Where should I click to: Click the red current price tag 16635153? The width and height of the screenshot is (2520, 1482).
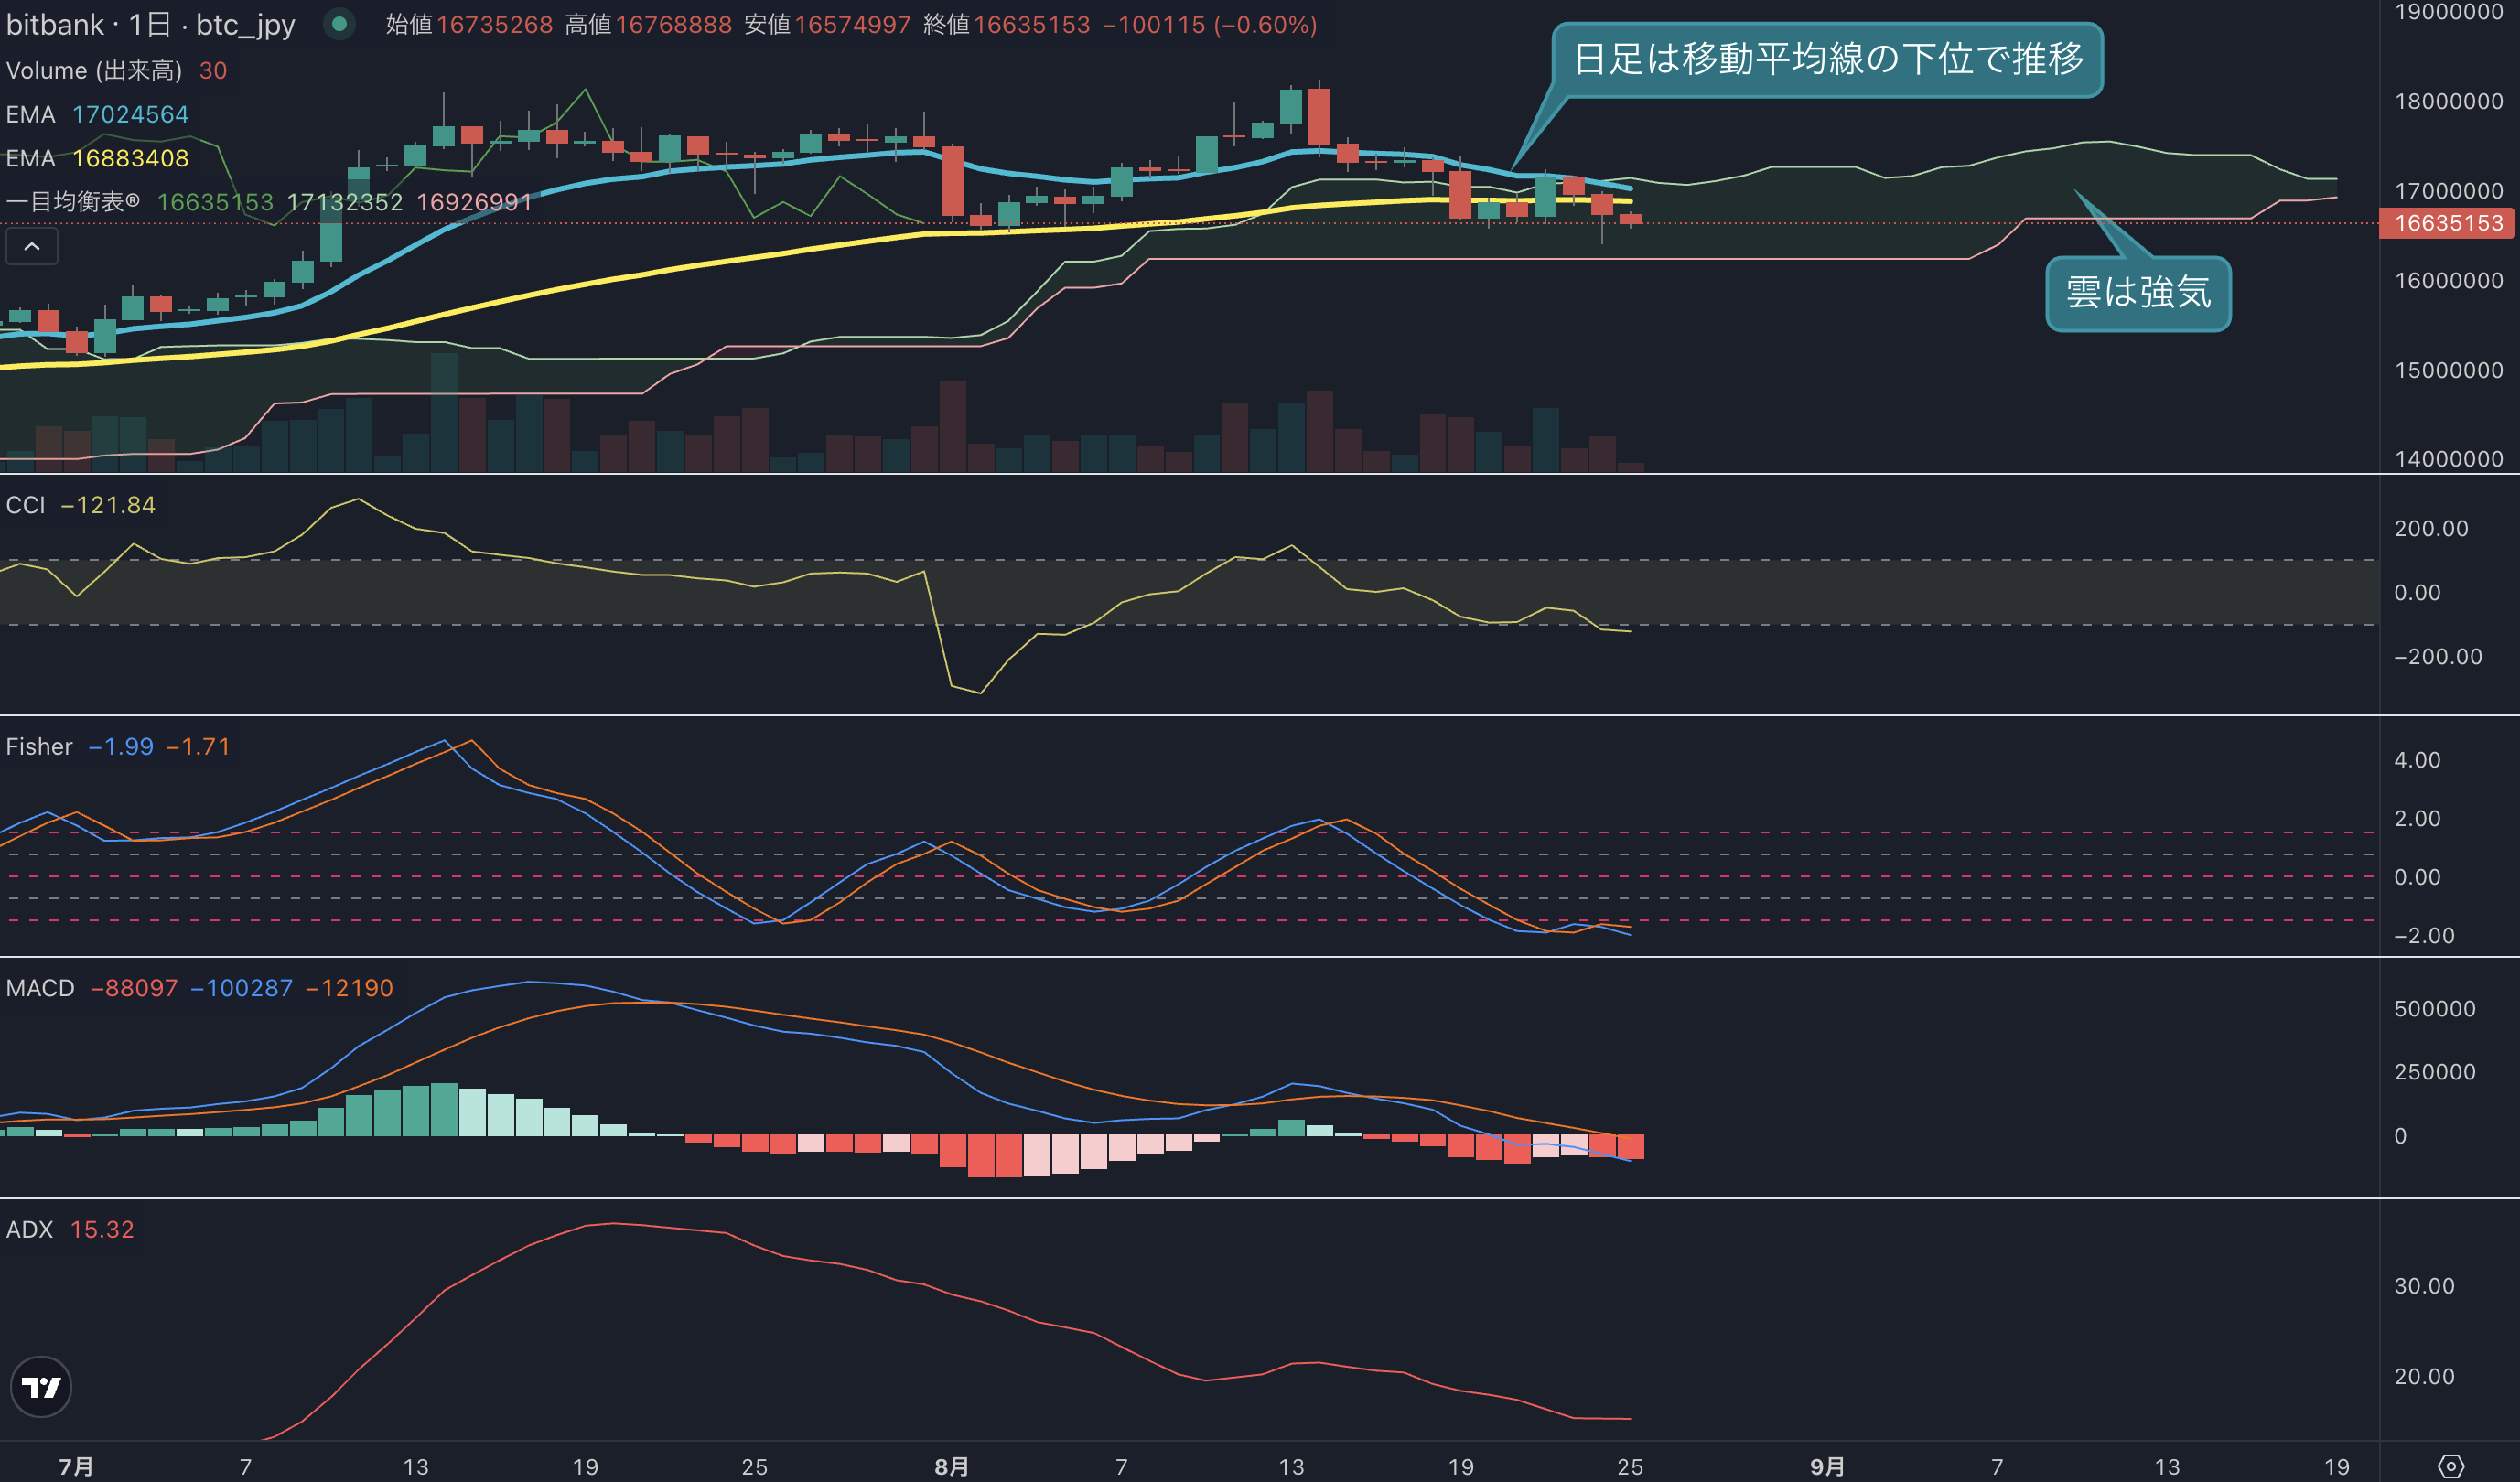(x=2446, y=223)
